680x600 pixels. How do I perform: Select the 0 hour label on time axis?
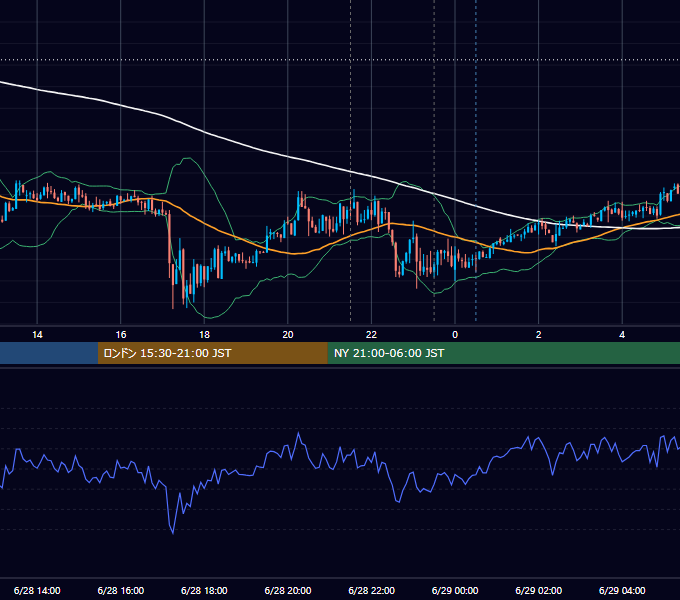tap(455, 335)
